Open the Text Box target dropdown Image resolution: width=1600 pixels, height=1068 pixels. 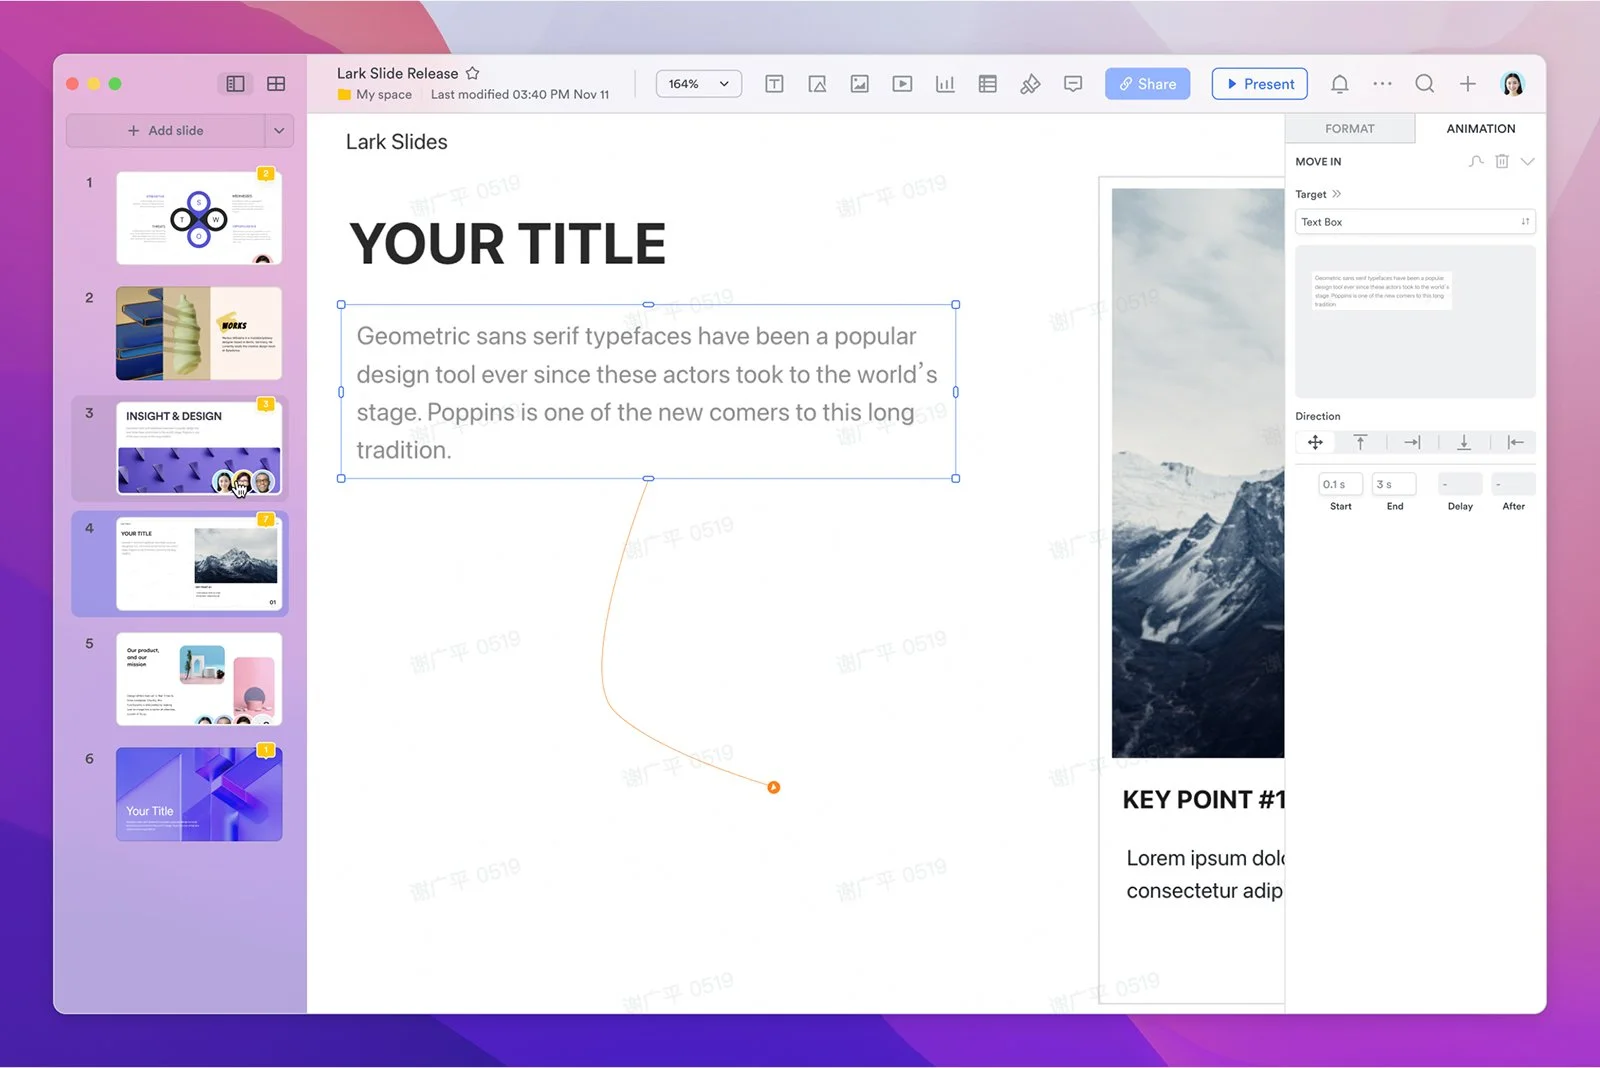[x=1415, y=222]
